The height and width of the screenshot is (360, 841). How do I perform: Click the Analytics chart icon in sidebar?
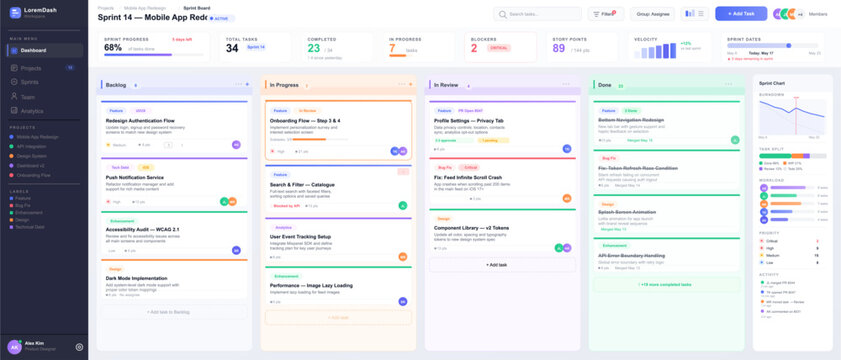[x=14, y=111]
